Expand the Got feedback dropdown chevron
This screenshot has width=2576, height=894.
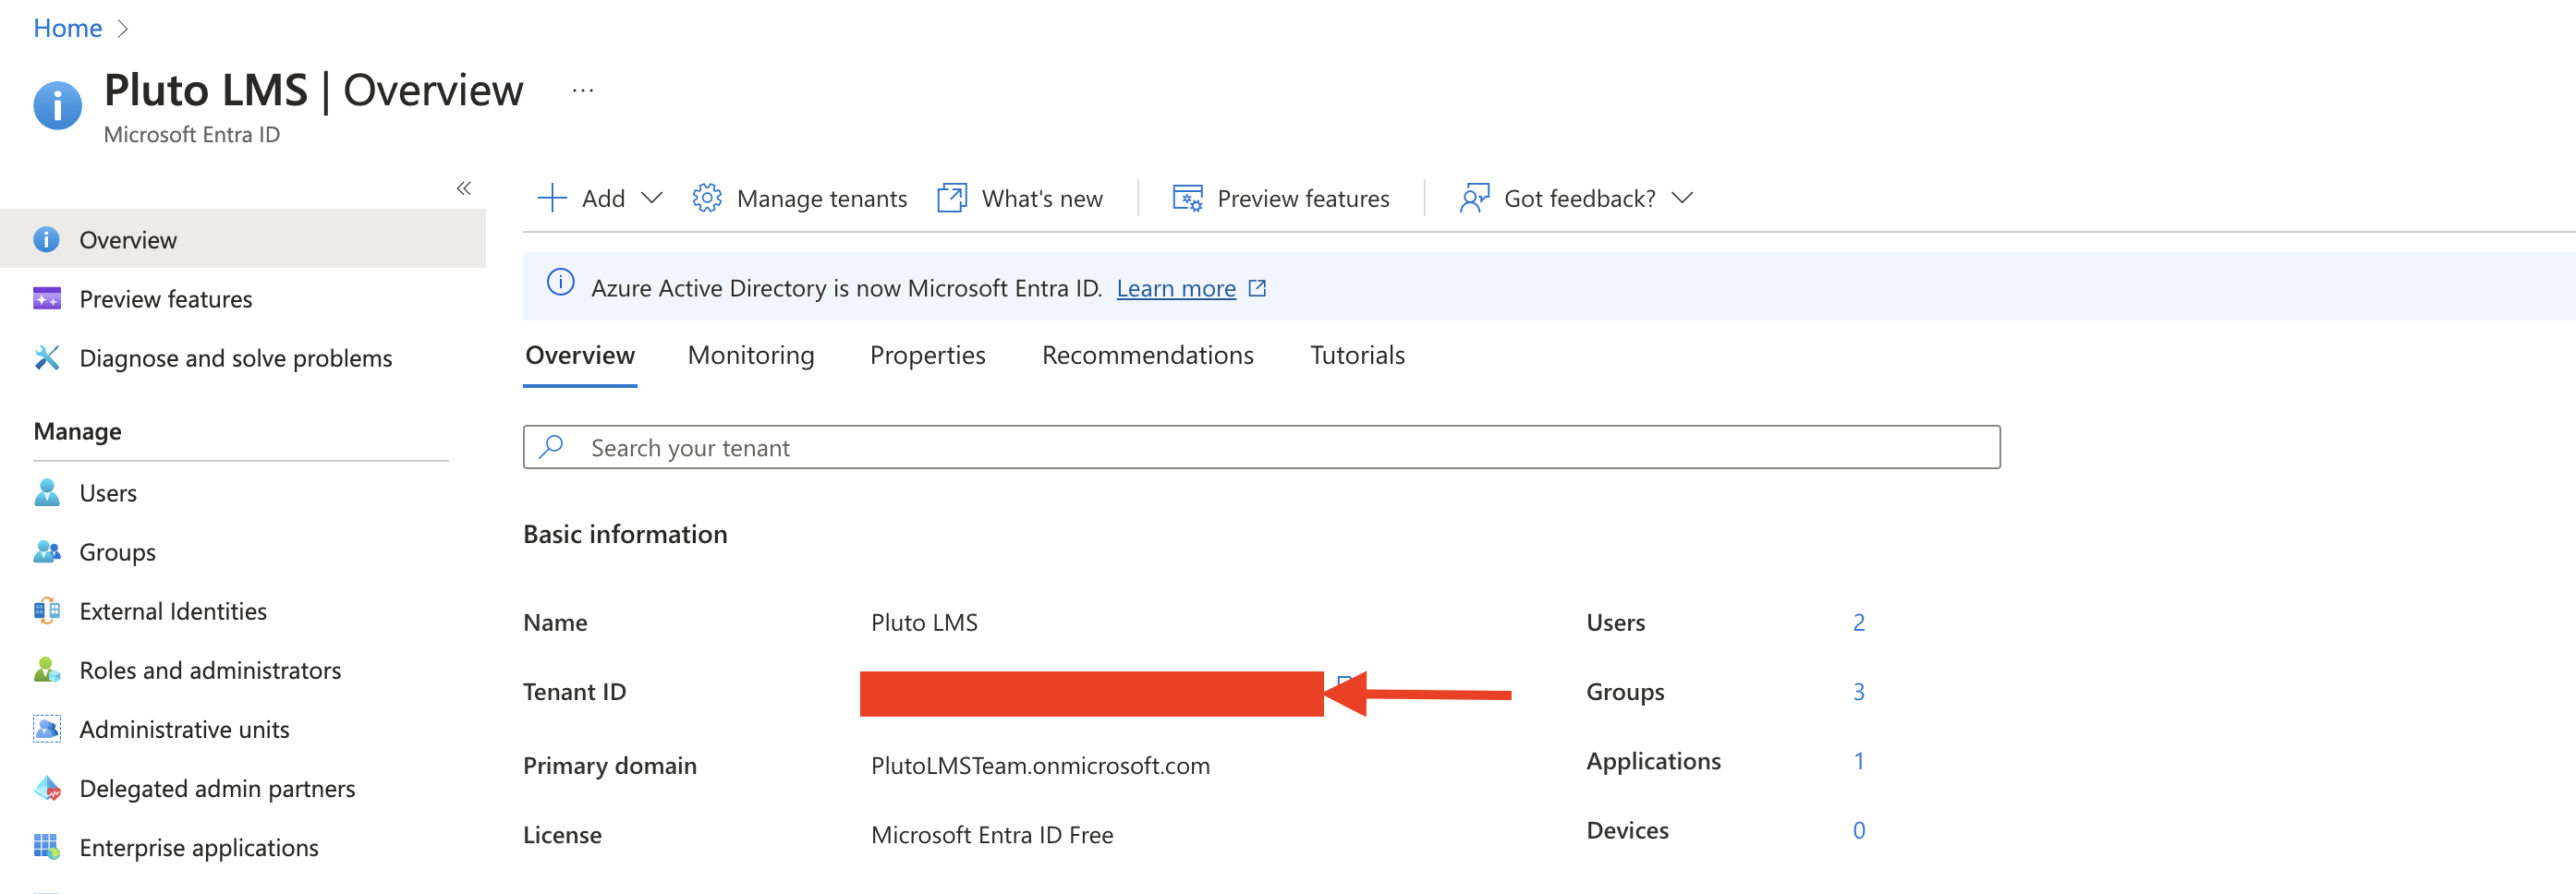pos(1682,198)
